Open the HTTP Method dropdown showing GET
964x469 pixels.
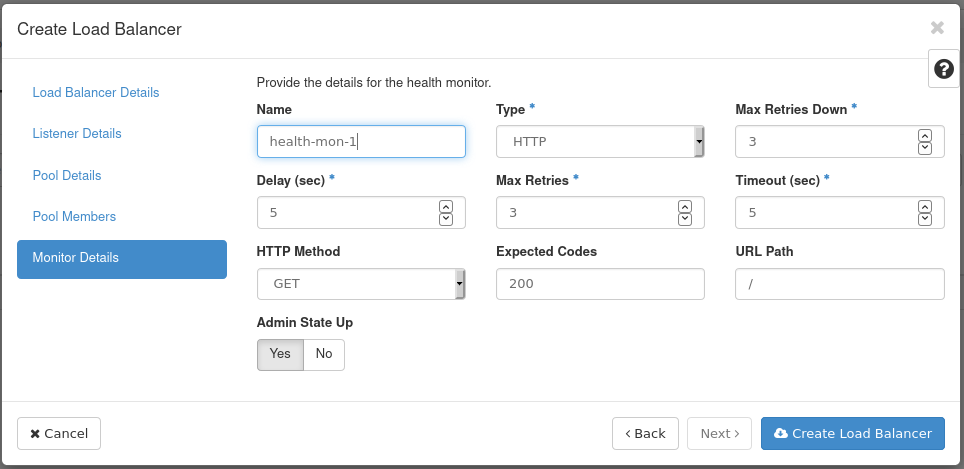click(x=361, y=284)
